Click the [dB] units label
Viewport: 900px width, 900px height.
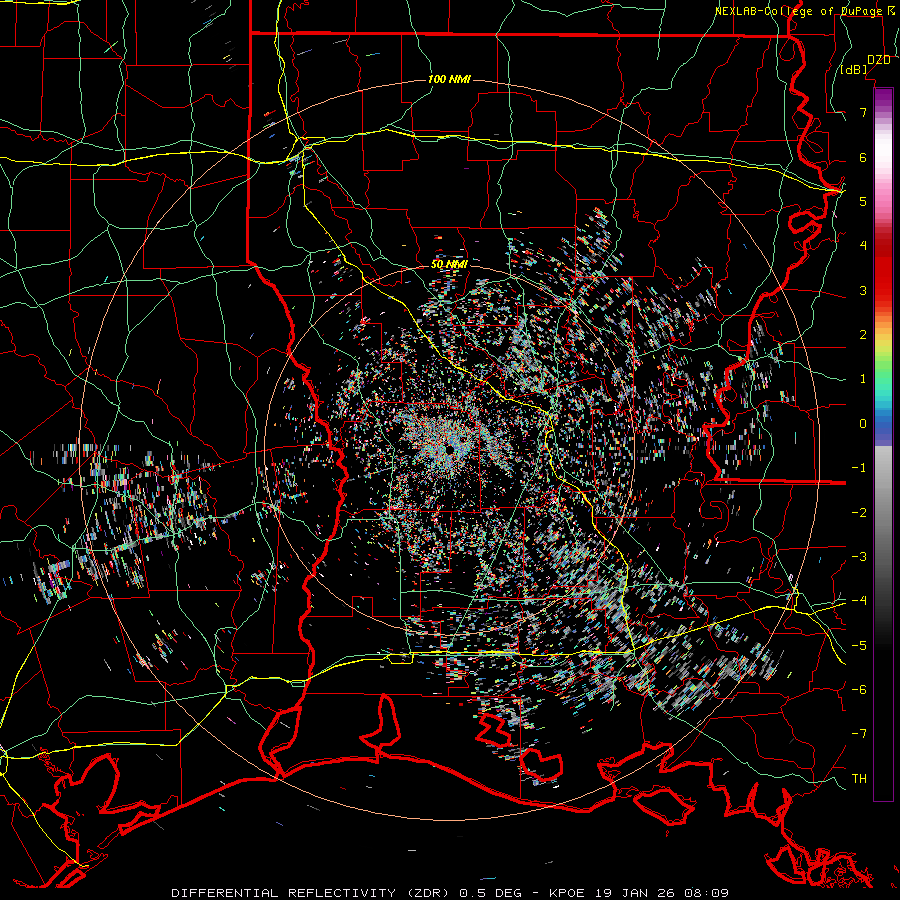[854, 70]
